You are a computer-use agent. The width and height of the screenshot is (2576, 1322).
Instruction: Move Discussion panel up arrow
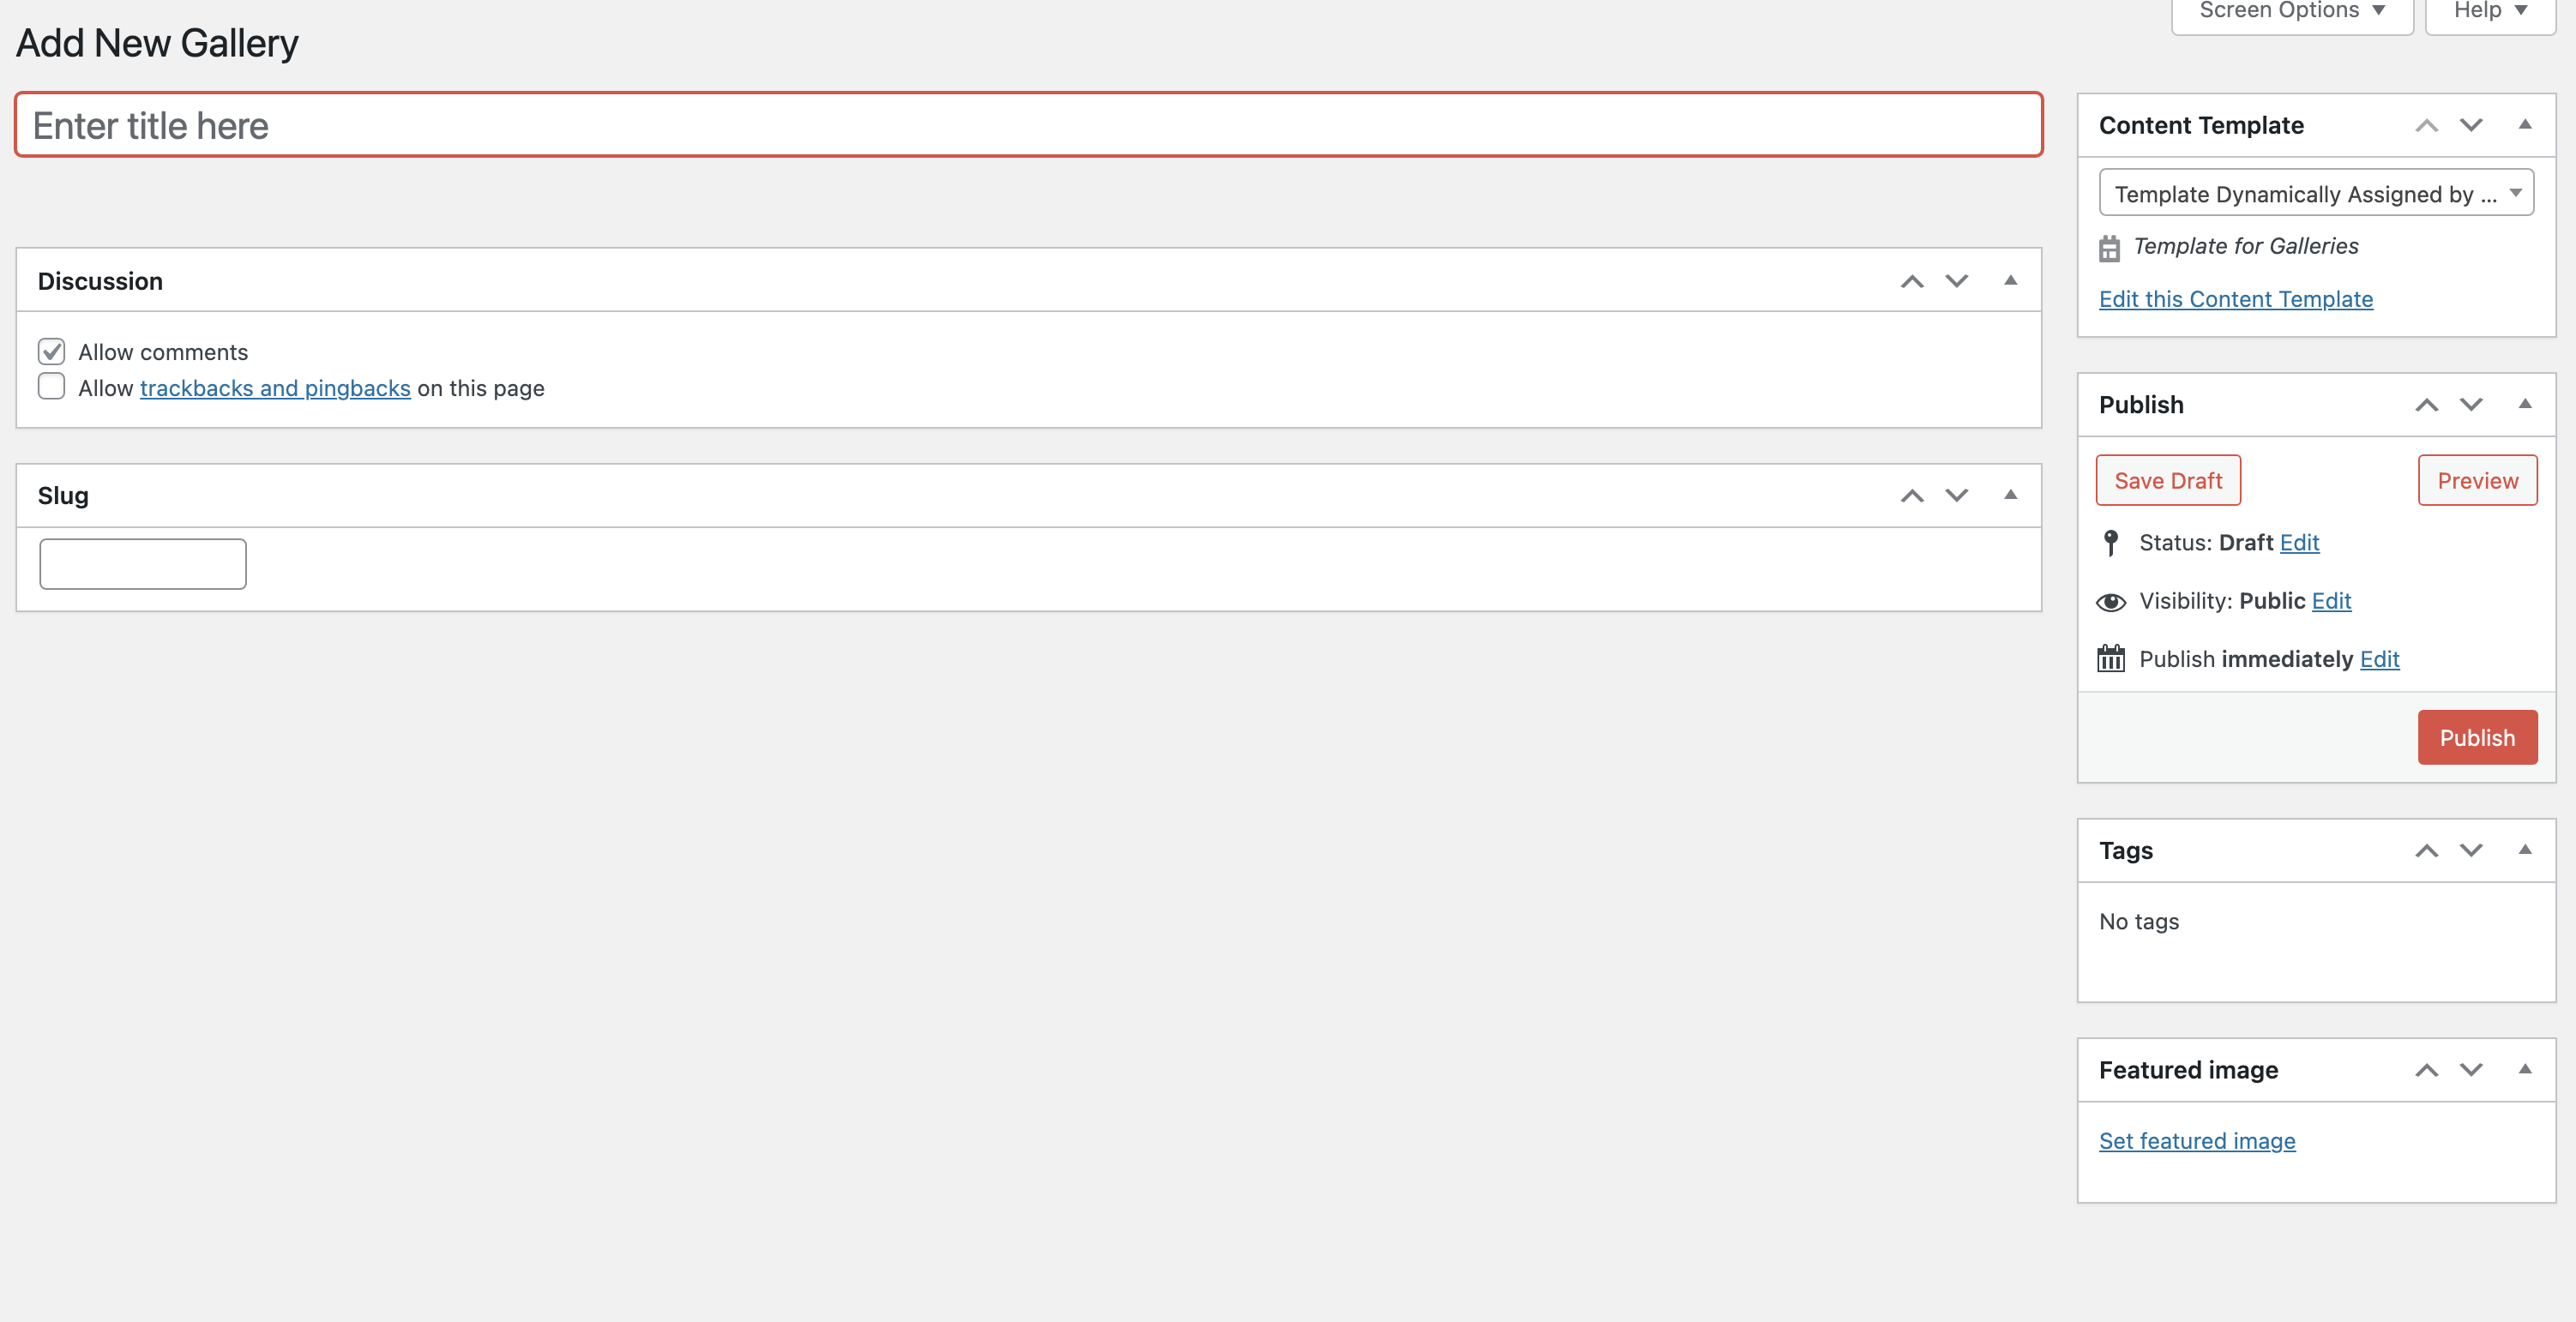point(1912,281)
